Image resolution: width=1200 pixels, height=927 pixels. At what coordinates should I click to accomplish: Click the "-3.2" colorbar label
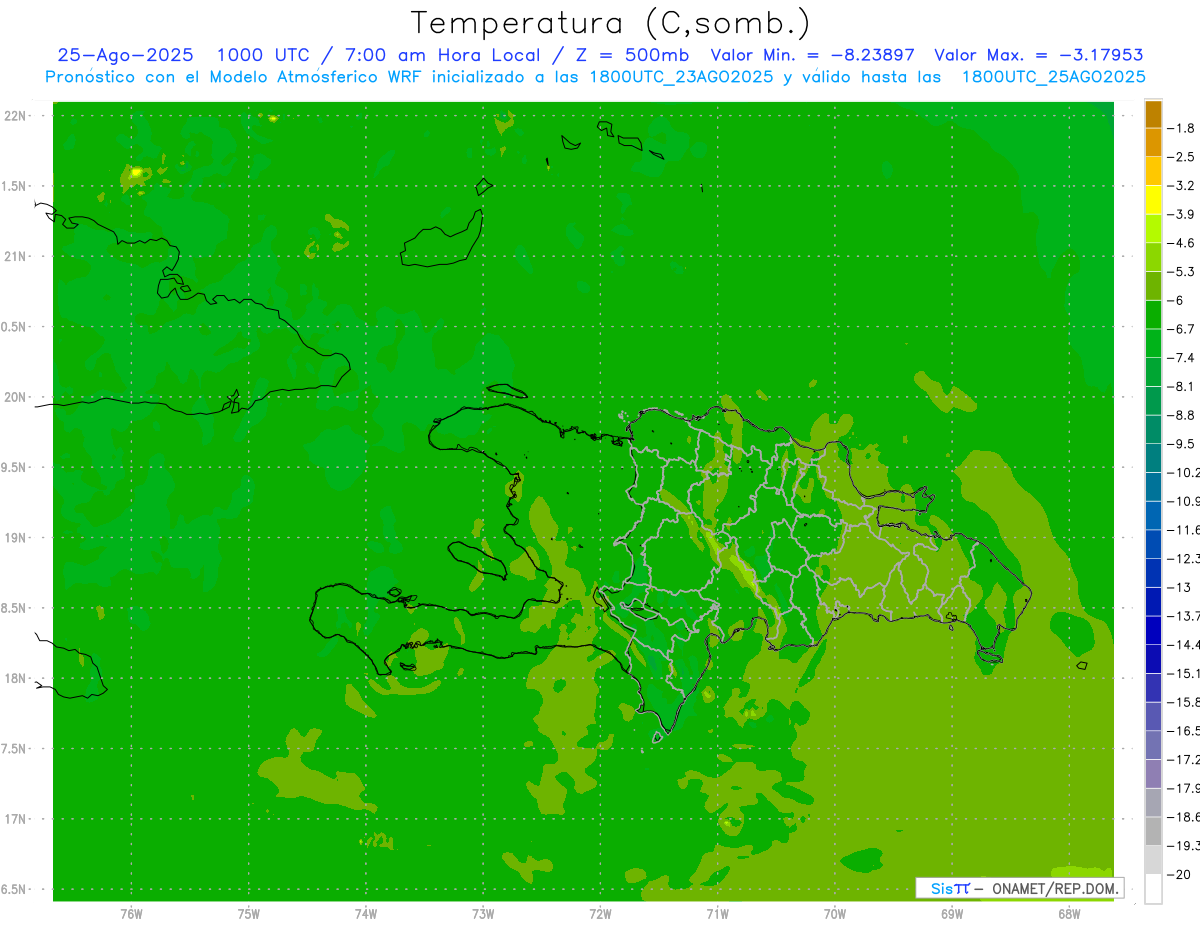point(1181,186)
